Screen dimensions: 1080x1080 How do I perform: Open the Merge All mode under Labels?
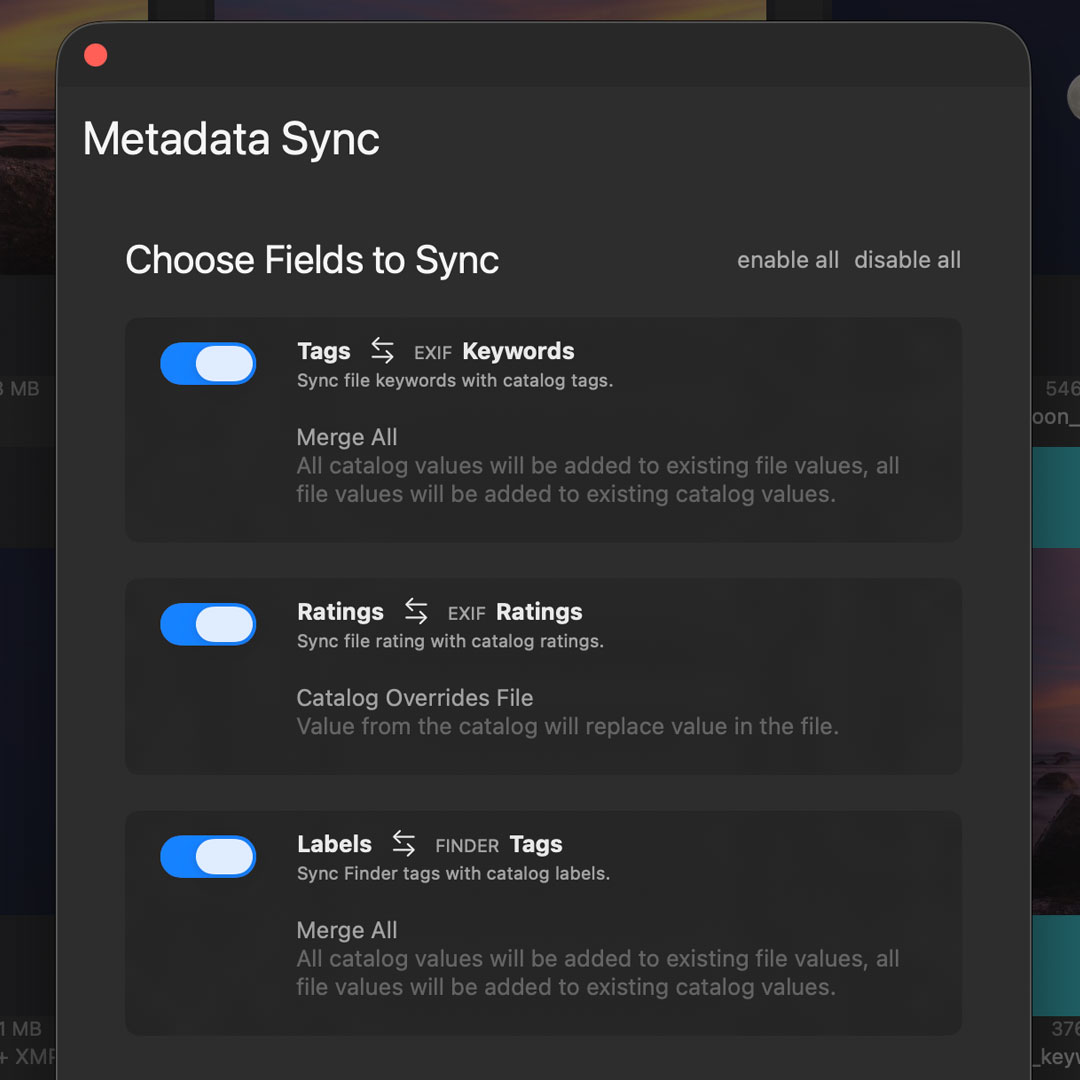[347, 930]
